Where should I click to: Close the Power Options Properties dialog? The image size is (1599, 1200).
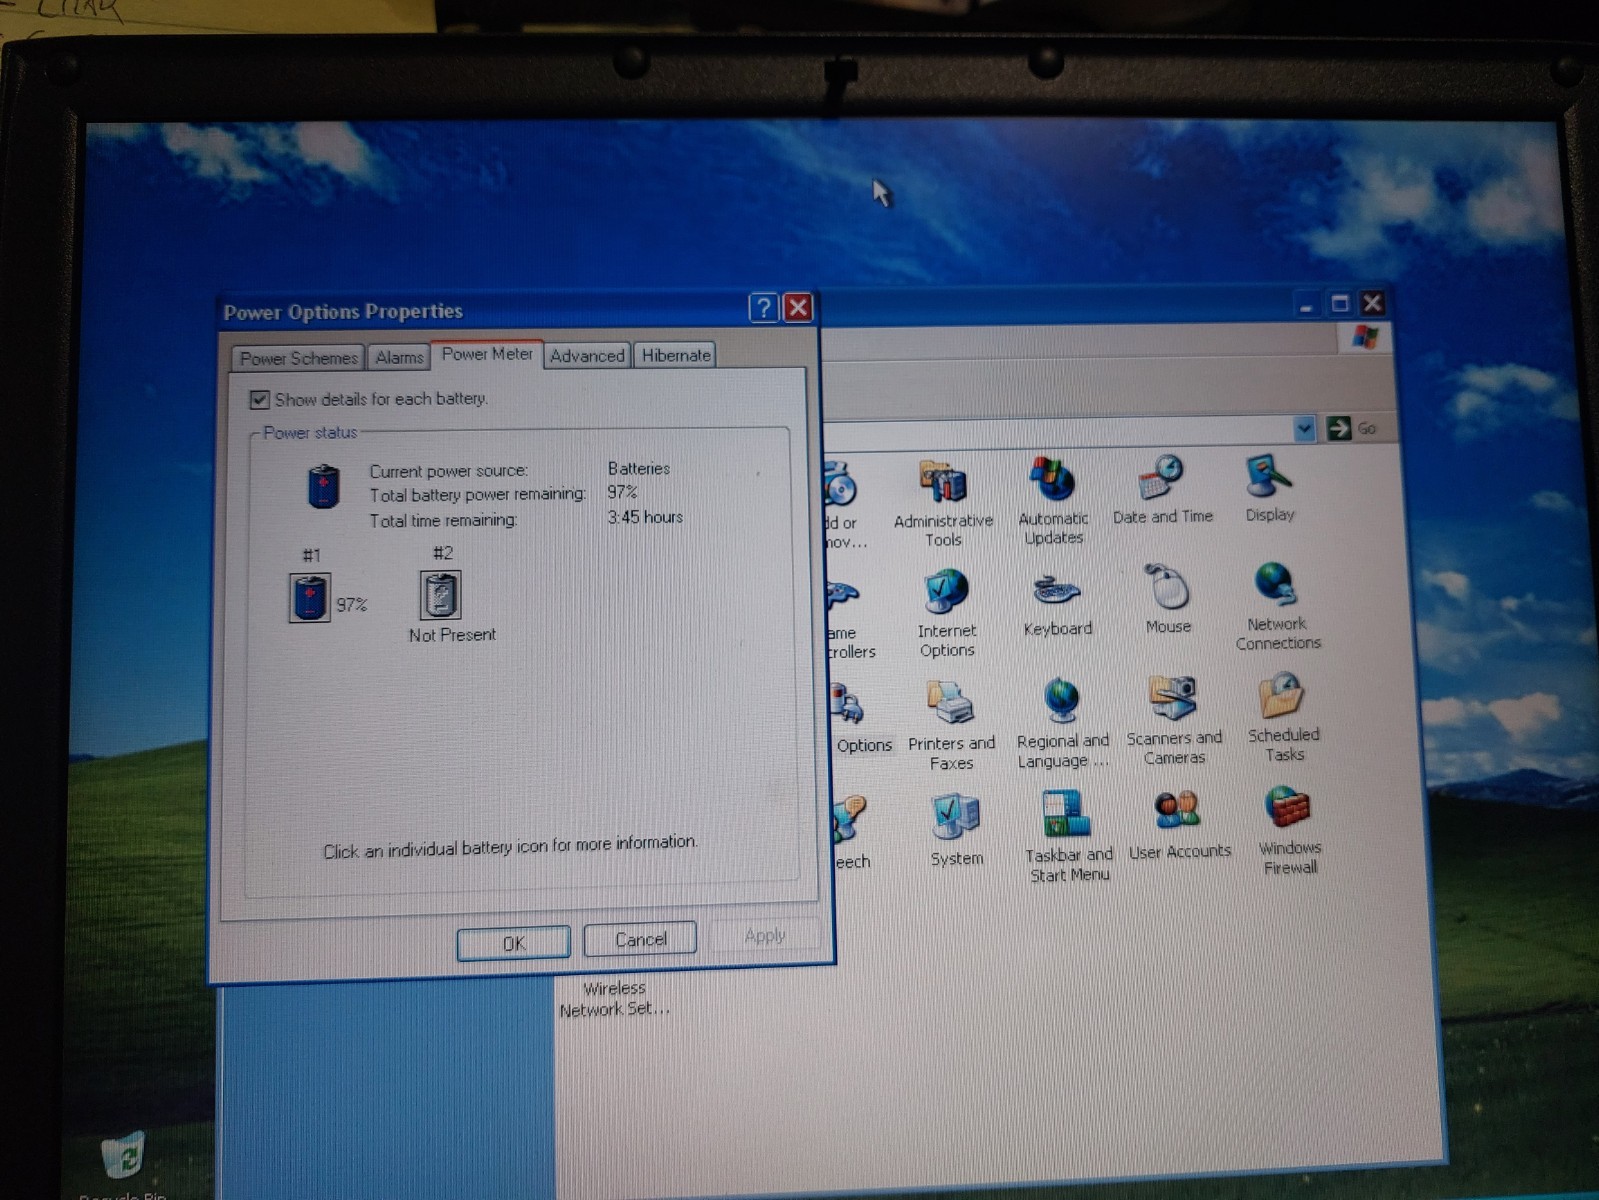(798, 308)
